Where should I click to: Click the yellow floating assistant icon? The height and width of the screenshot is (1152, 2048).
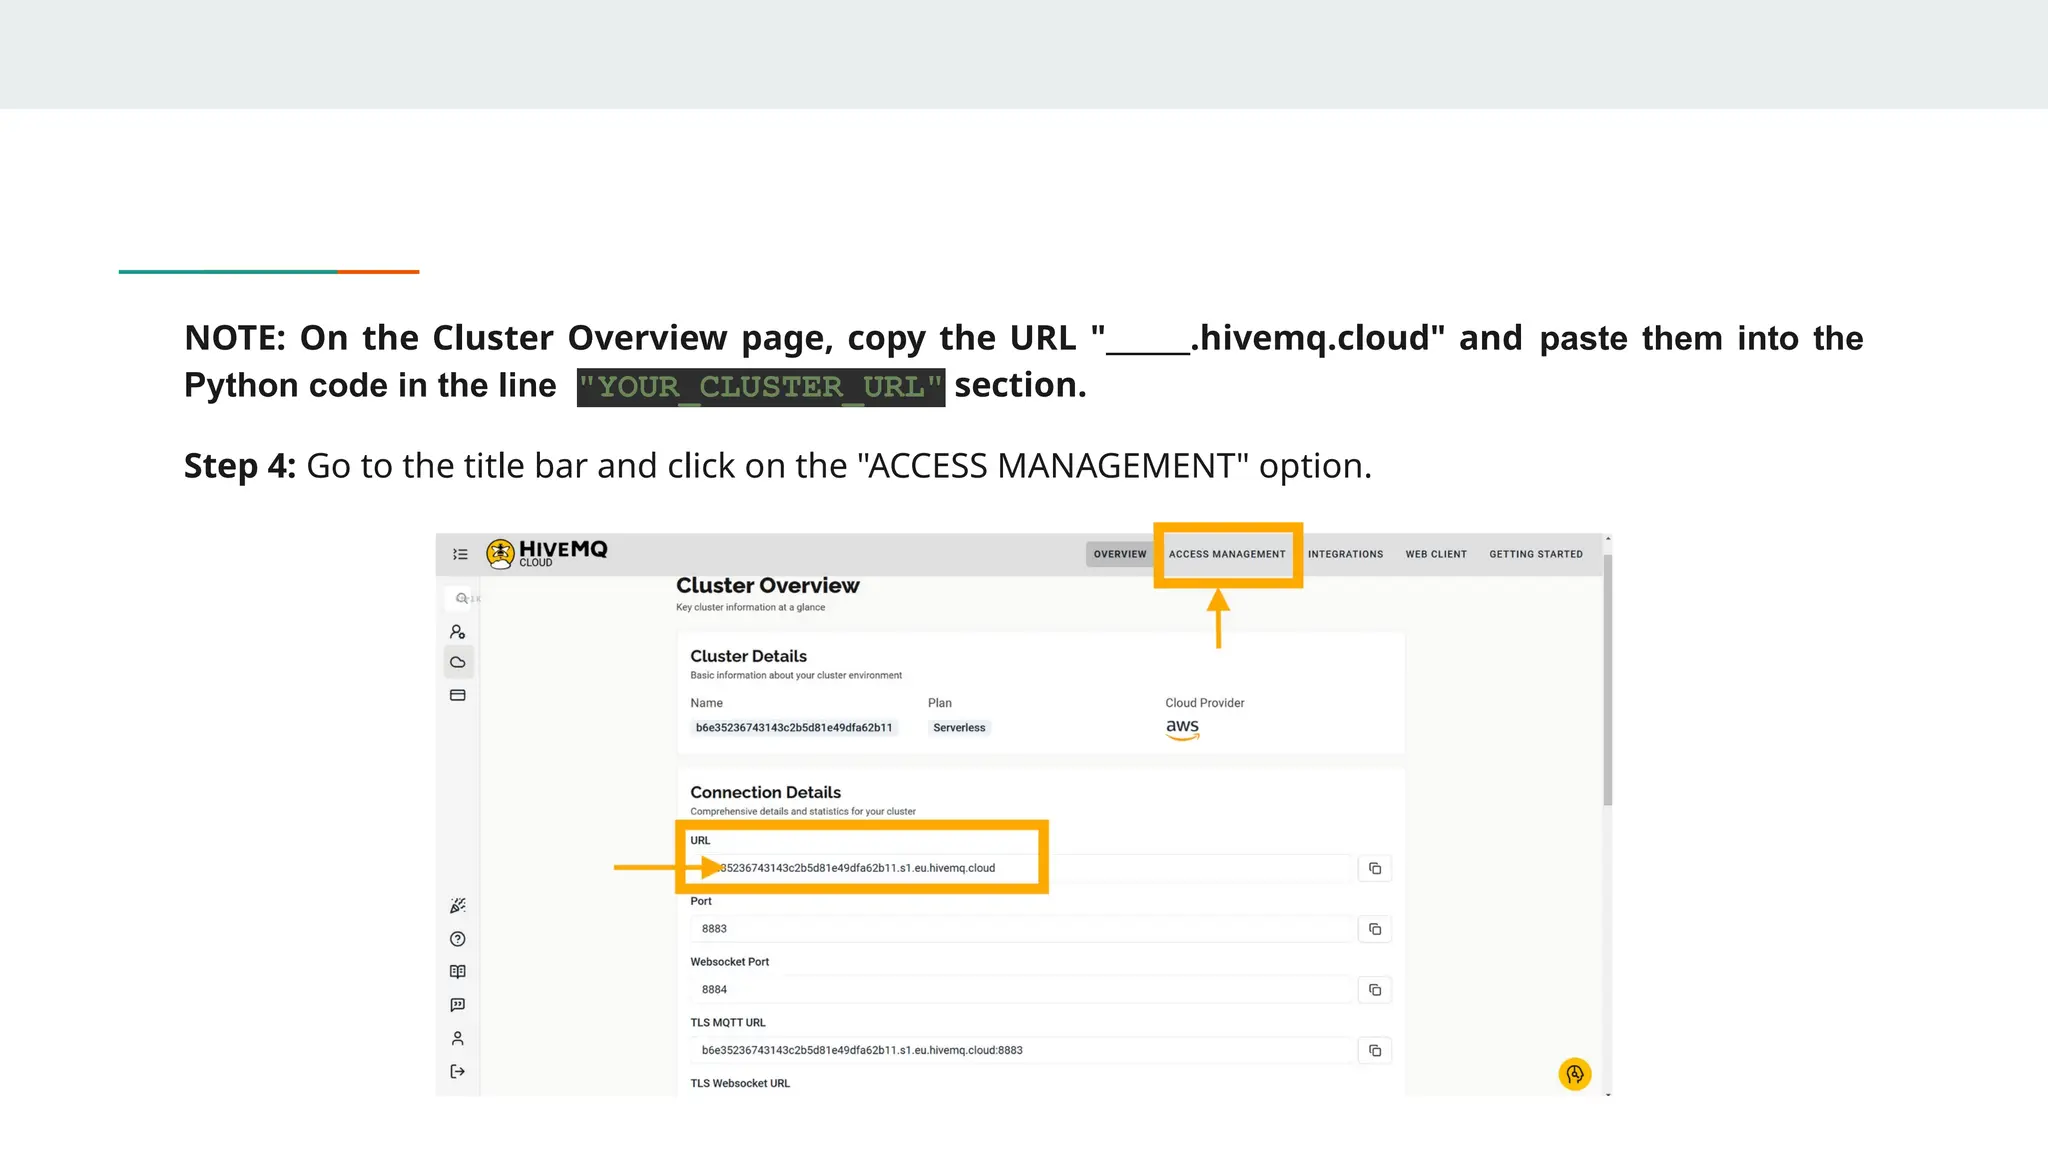[x=1575, y=1074]
